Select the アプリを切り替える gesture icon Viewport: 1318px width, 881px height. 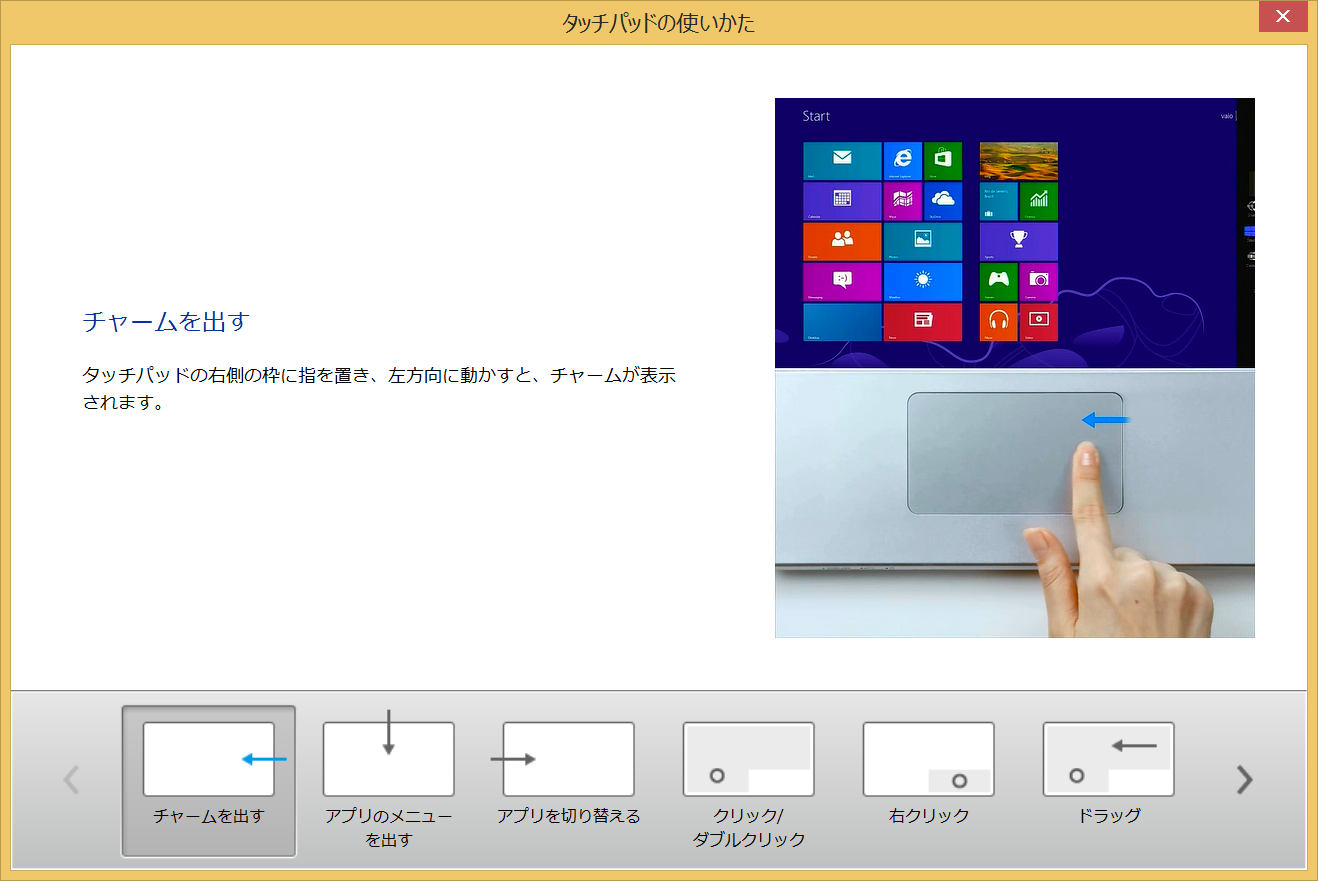568,780
